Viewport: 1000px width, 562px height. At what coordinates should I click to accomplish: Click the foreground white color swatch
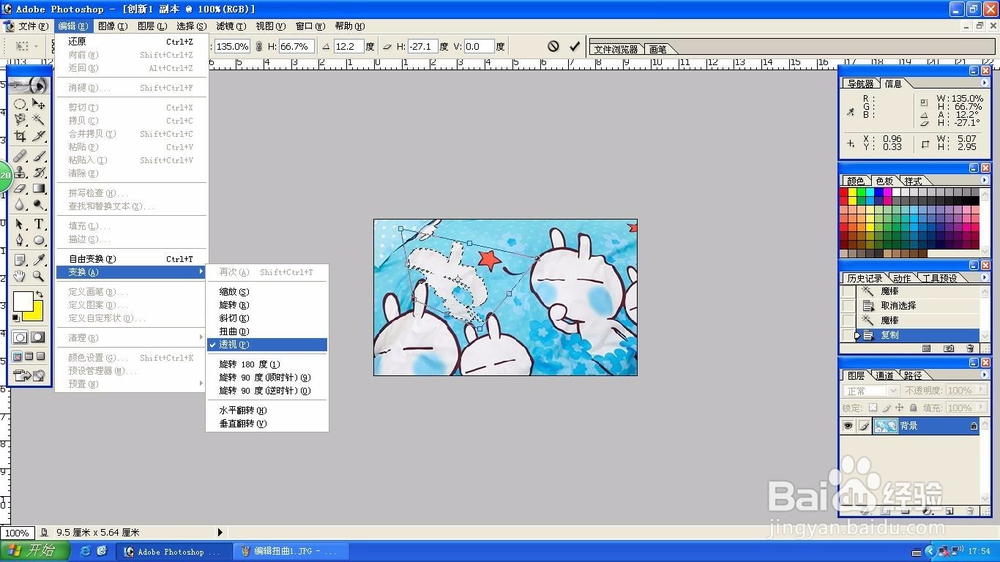point(22,300)
